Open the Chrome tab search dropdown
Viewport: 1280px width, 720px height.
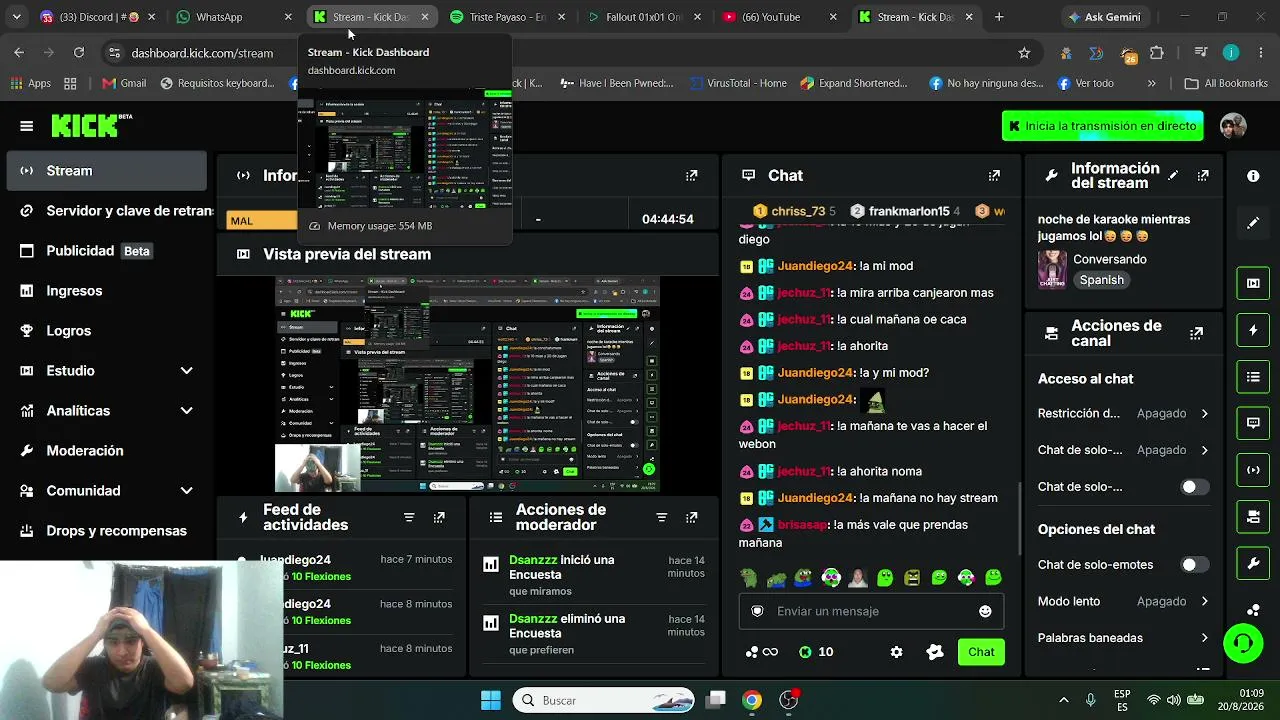pyautogui.click(x=18, y=17)
